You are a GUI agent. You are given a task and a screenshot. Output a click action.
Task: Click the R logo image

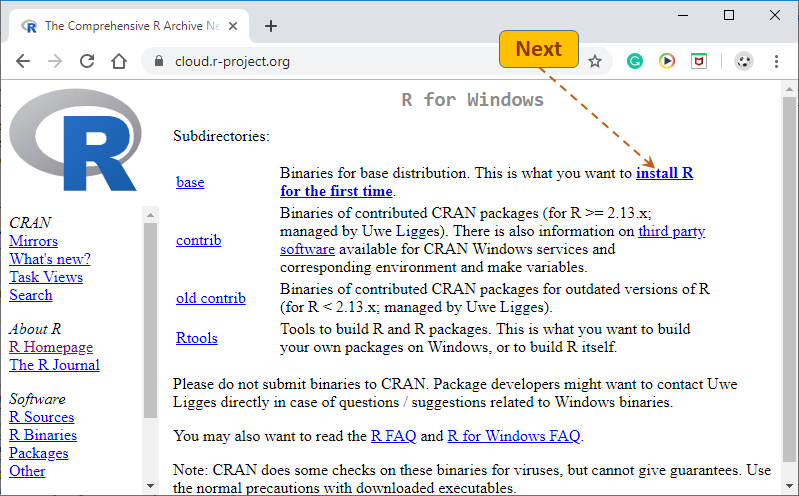tap(75, 140)
